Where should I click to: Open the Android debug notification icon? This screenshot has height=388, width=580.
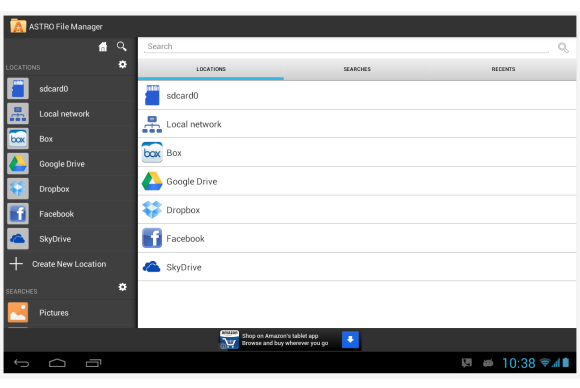[488, 363]
